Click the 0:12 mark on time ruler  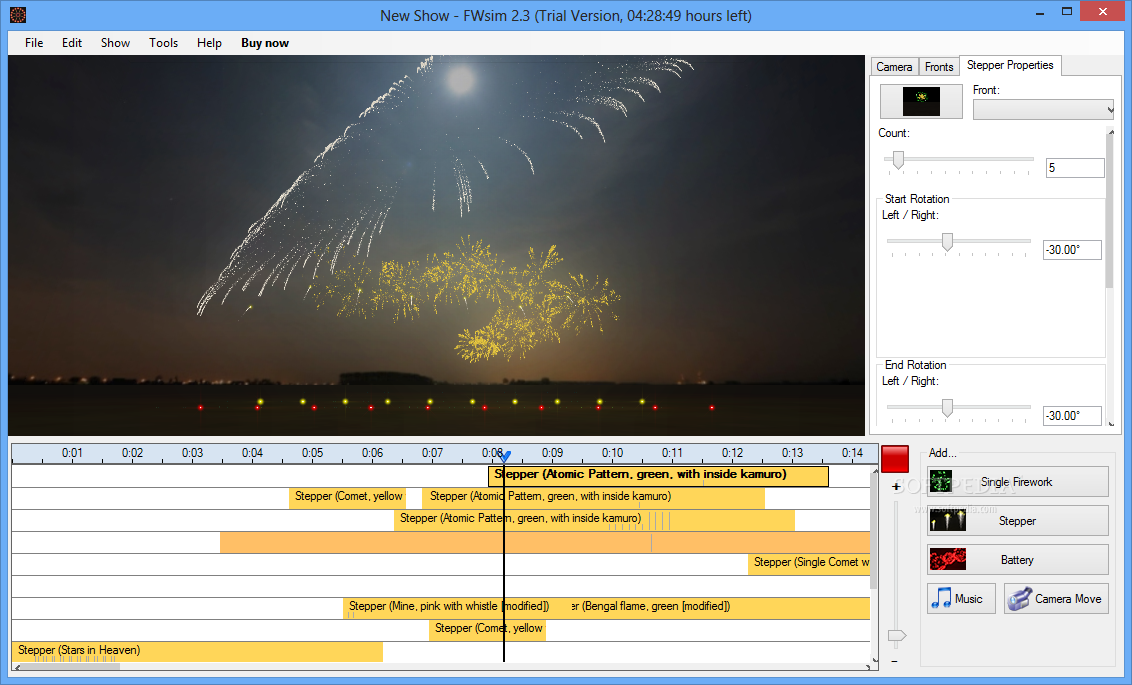point(732,453)
